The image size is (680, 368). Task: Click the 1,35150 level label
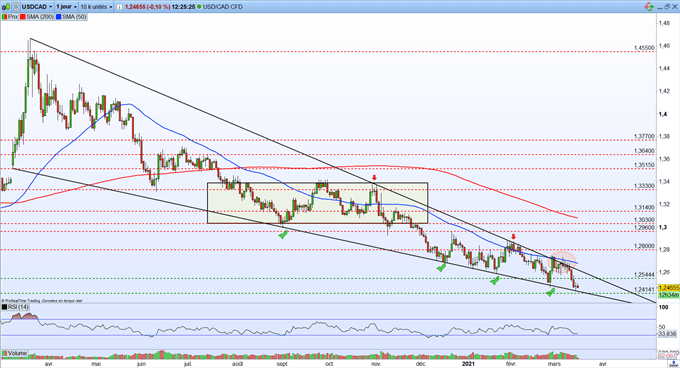(644, 165)
